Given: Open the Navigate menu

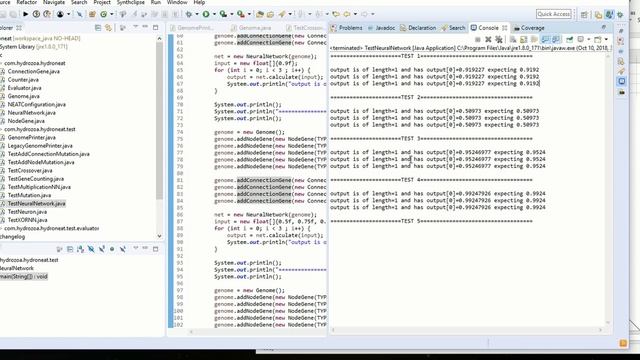Looking at the screenshot, I should [x=54, y=2].
